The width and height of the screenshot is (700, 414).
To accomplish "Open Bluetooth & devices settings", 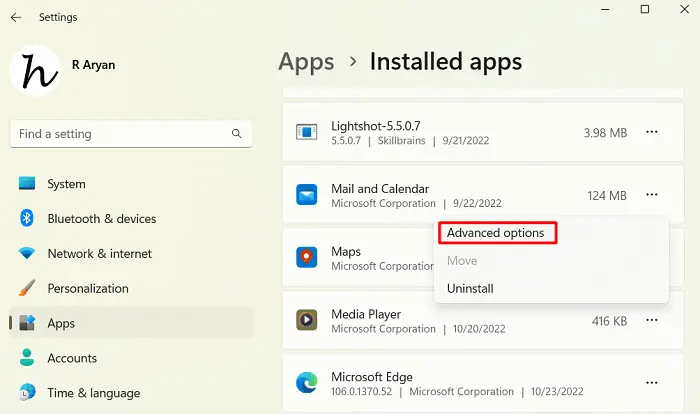I will (131, 218).
